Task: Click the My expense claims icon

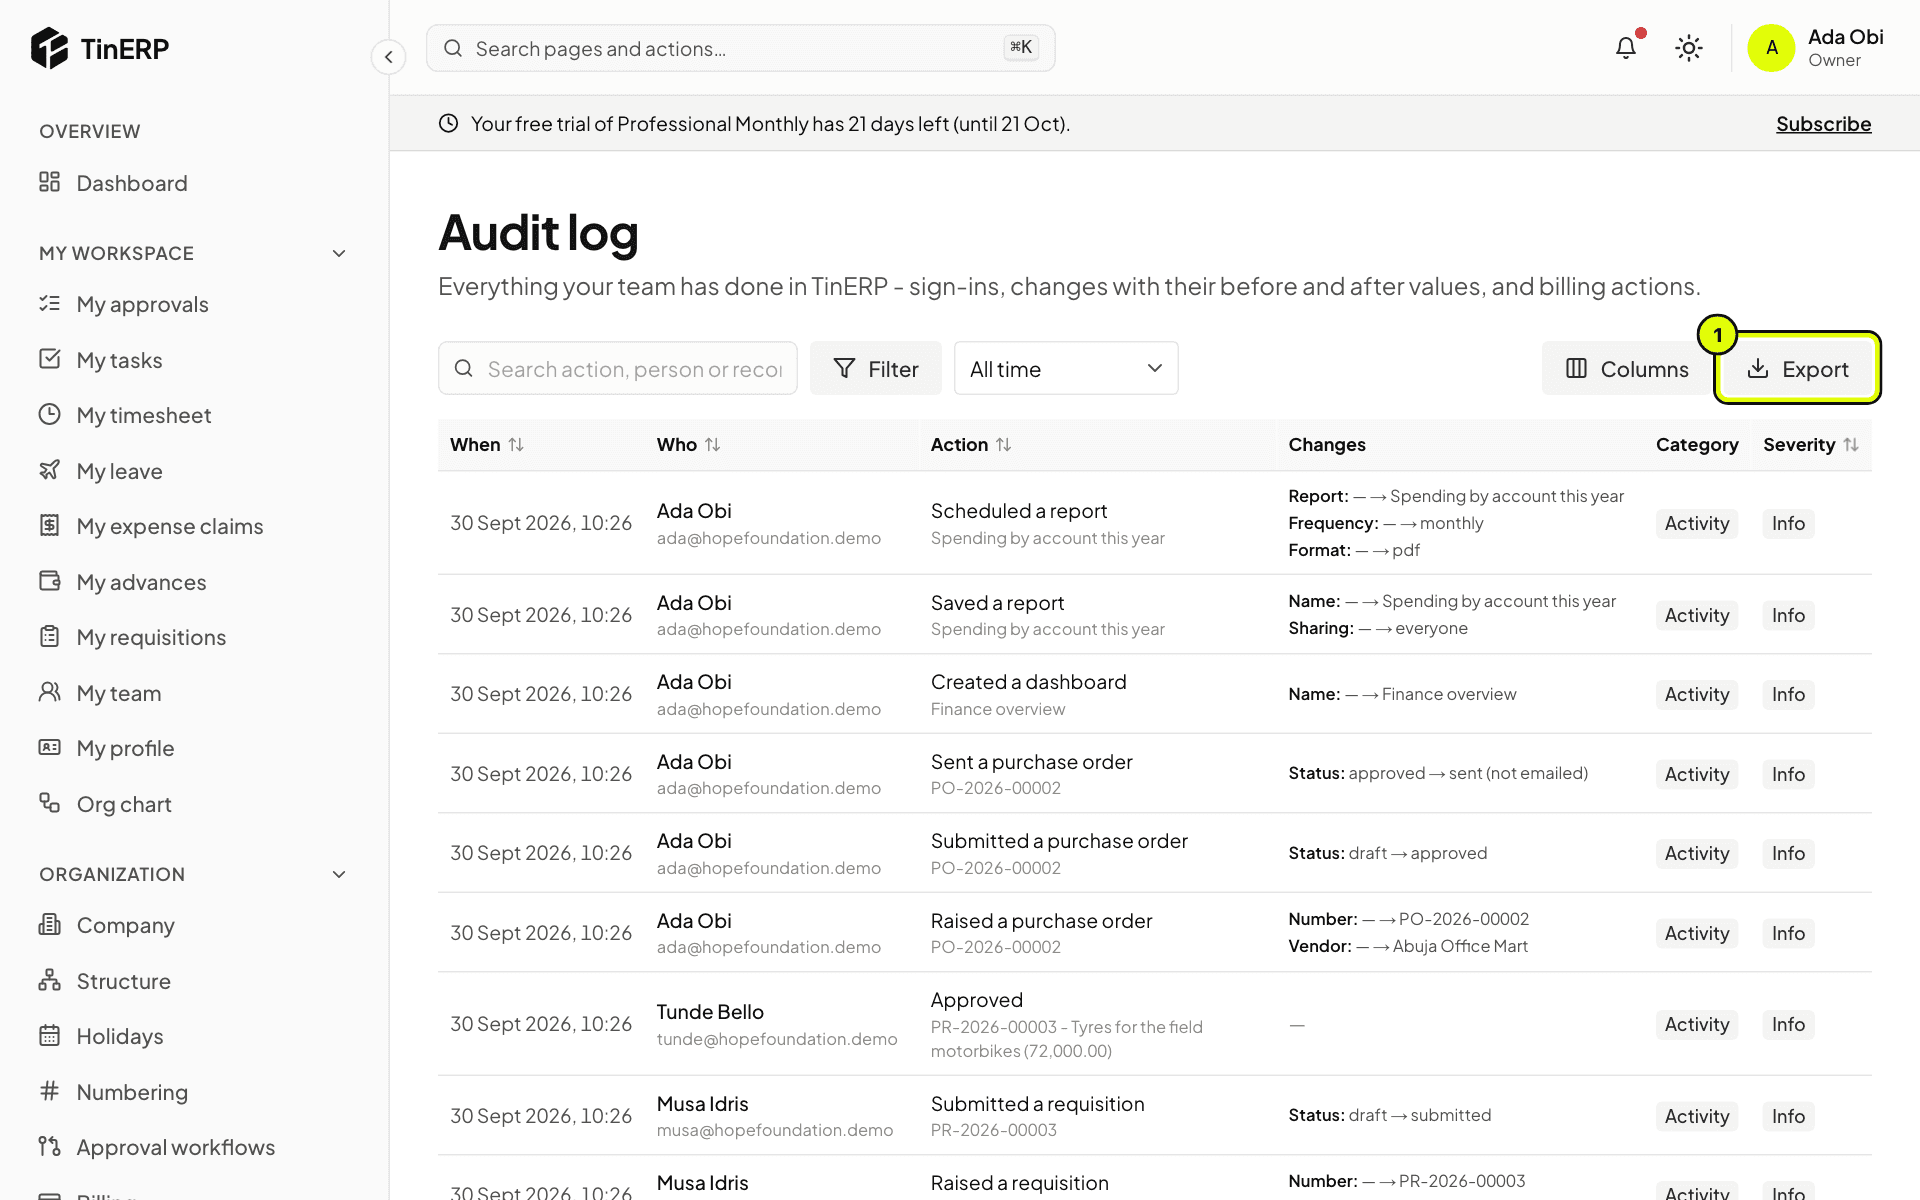Action: tap(49, 525)
